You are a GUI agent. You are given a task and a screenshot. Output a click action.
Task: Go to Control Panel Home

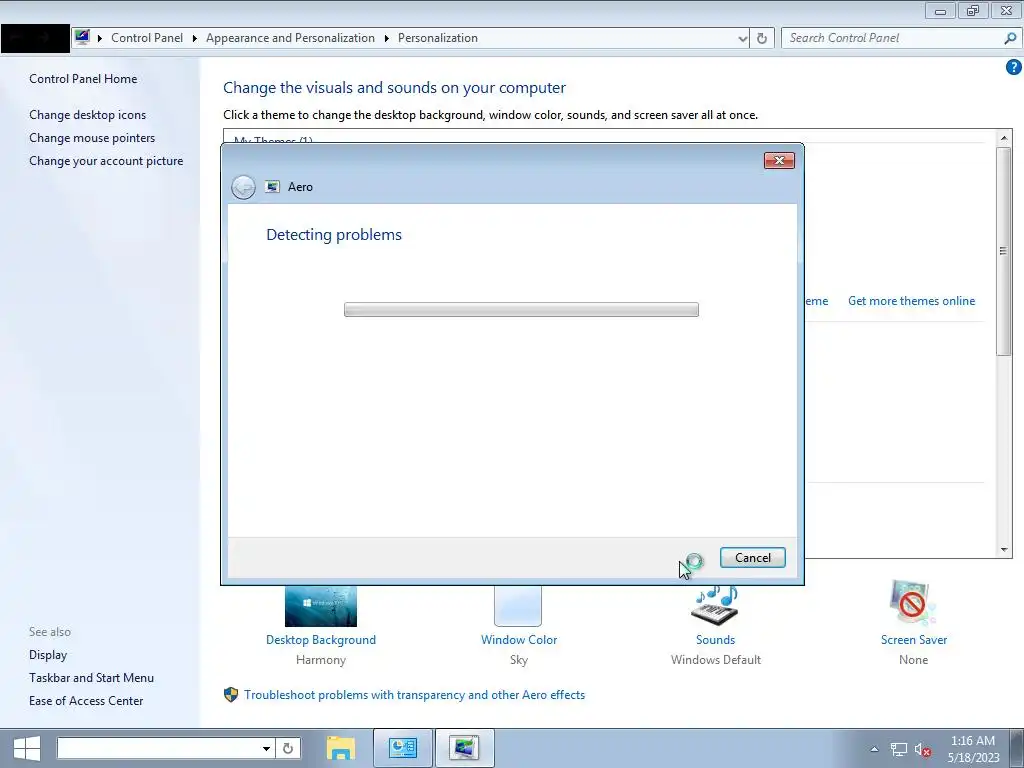coord(83,78)
